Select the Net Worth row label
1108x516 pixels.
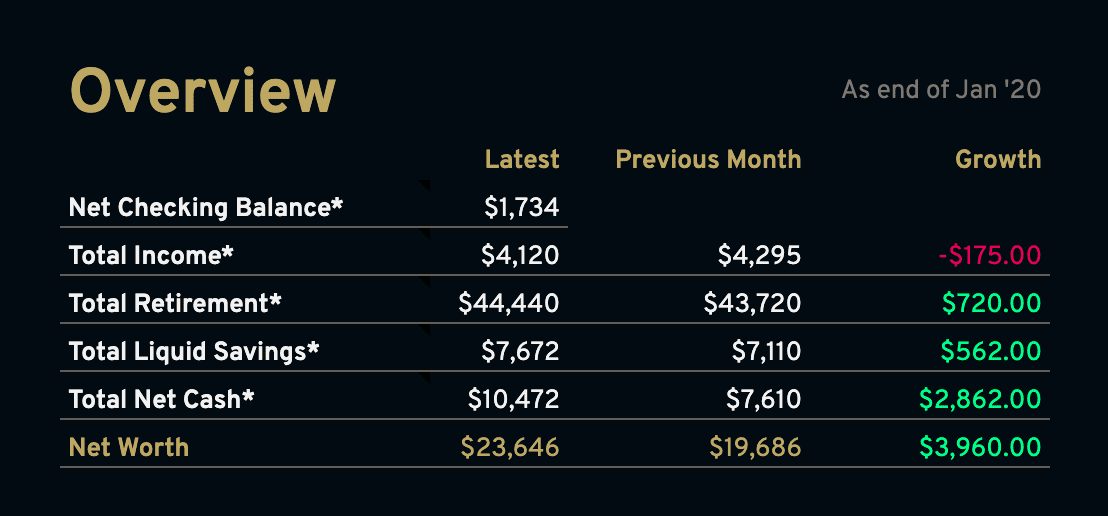(x=129, y=447)
